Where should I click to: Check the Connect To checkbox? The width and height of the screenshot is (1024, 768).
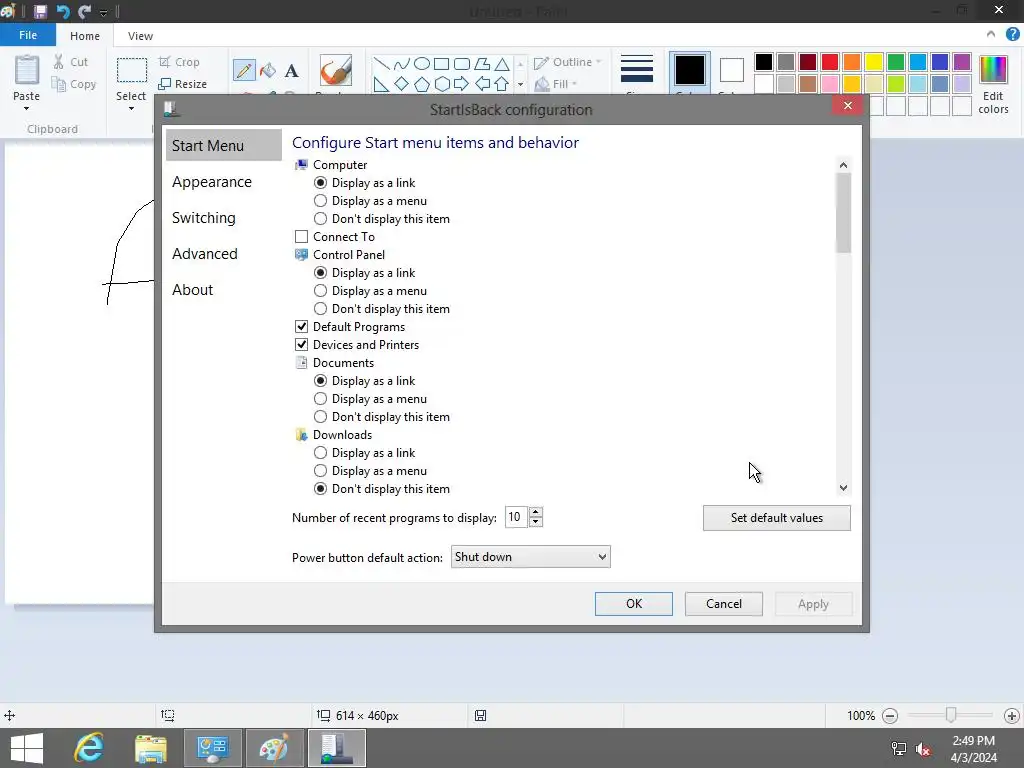[301, 236]
